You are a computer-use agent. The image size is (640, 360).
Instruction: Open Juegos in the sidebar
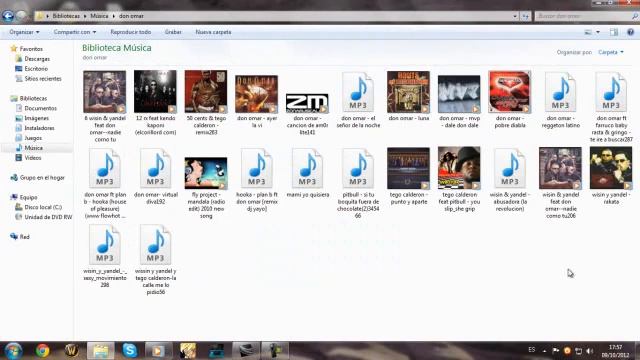33,138
